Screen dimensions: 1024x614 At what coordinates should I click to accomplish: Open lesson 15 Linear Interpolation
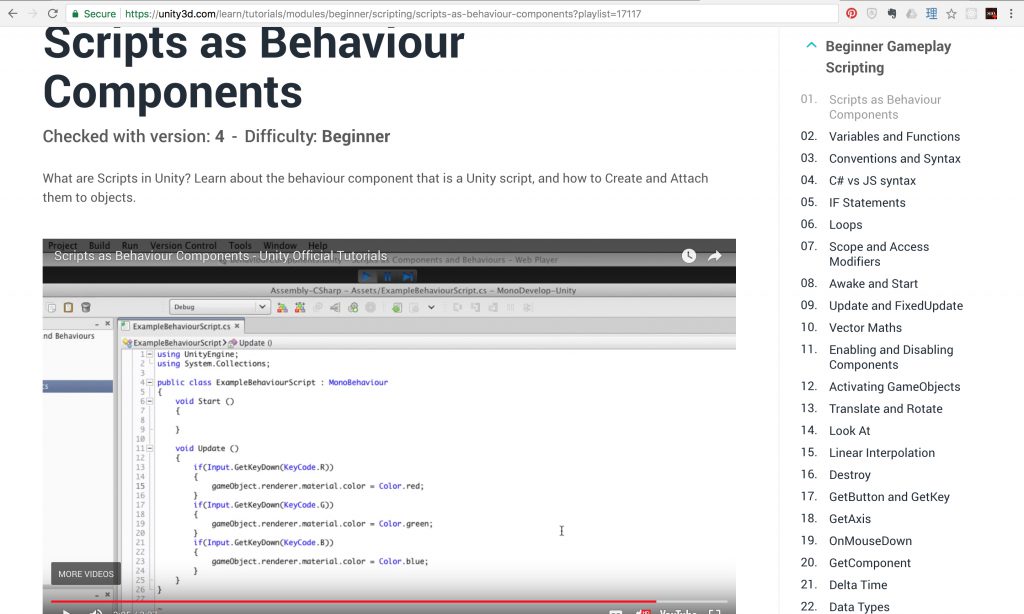click(882, 453)
